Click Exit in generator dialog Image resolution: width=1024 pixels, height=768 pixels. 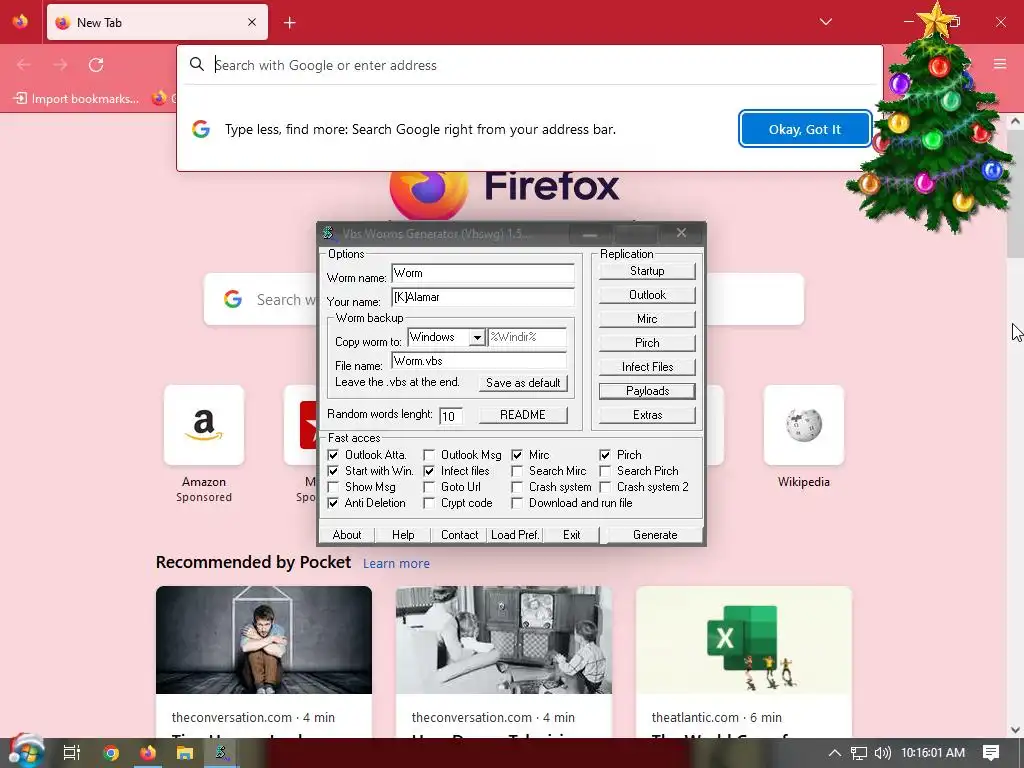(571, 535)
